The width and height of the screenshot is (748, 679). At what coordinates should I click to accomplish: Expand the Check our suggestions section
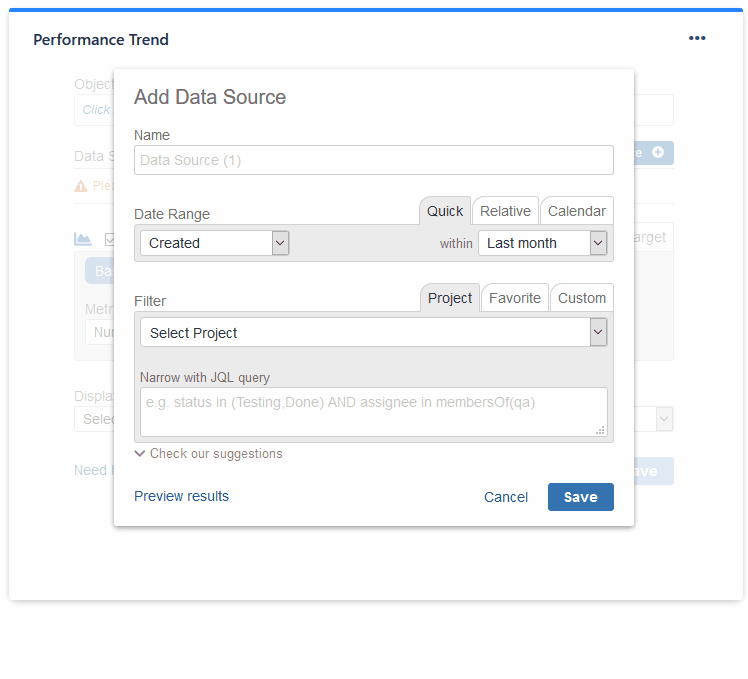(x=209, y=454)
